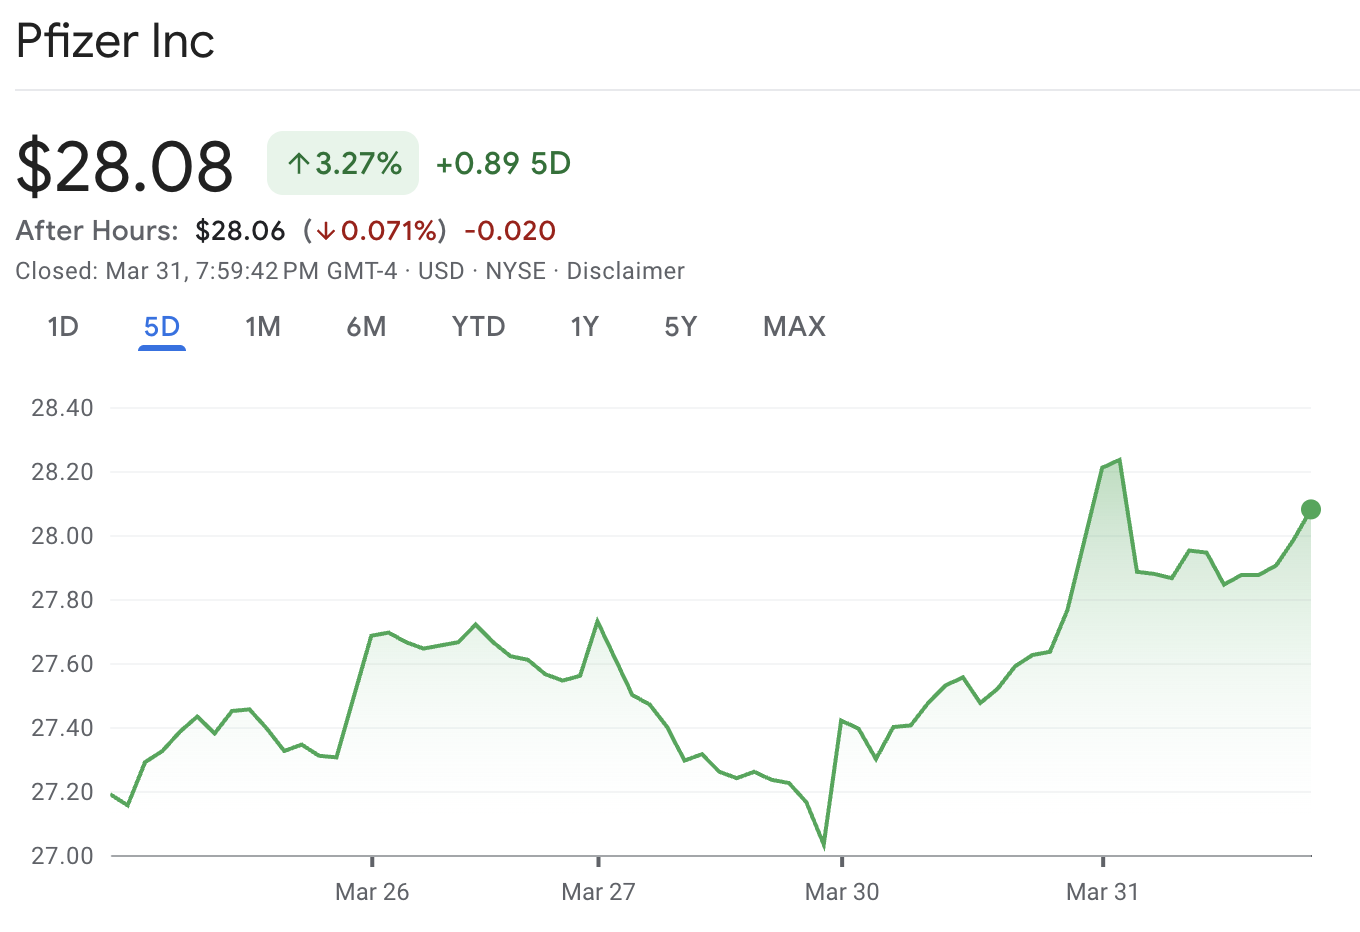Switch to the 1M time range tab
Image resolution: width=1360 pixels, height=932 pixels.
point(262,326)
